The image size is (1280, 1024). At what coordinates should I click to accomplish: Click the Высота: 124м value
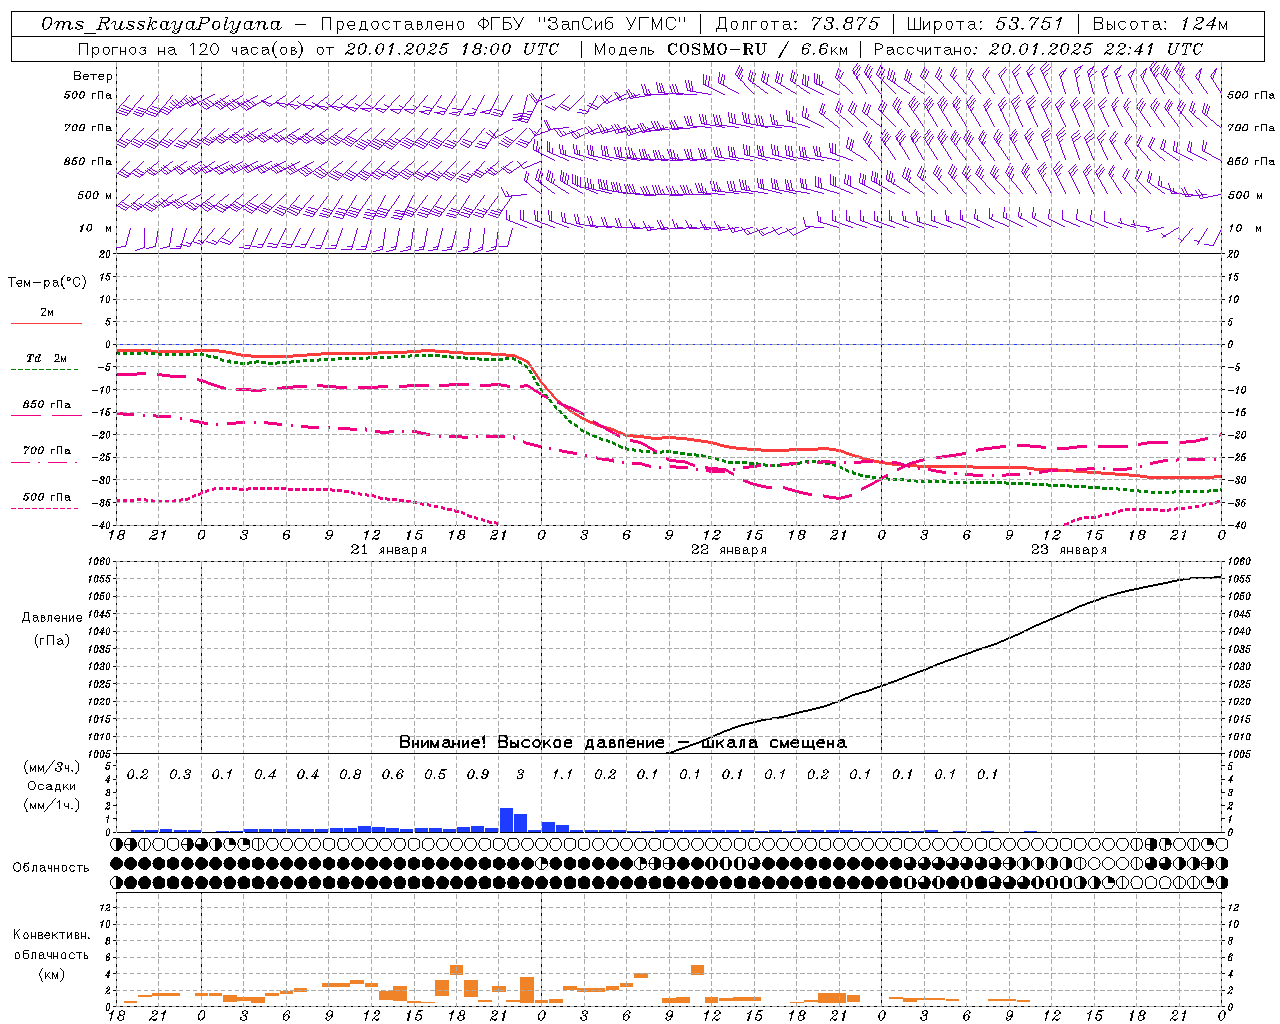[x=1159, y=24]
